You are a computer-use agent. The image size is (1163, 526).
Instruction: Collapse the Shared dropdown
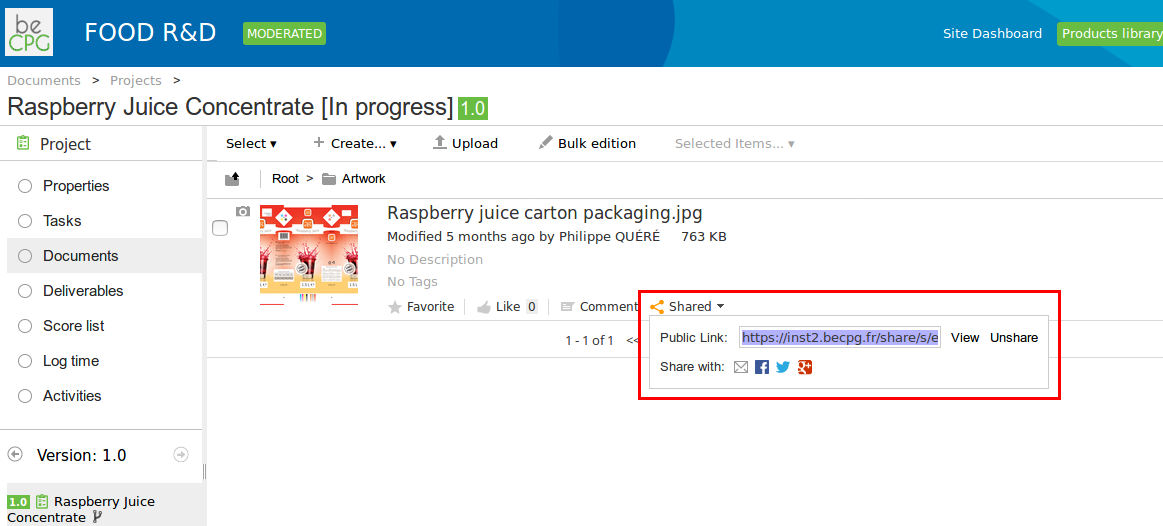pyautogui.click(x=687, y=306)
